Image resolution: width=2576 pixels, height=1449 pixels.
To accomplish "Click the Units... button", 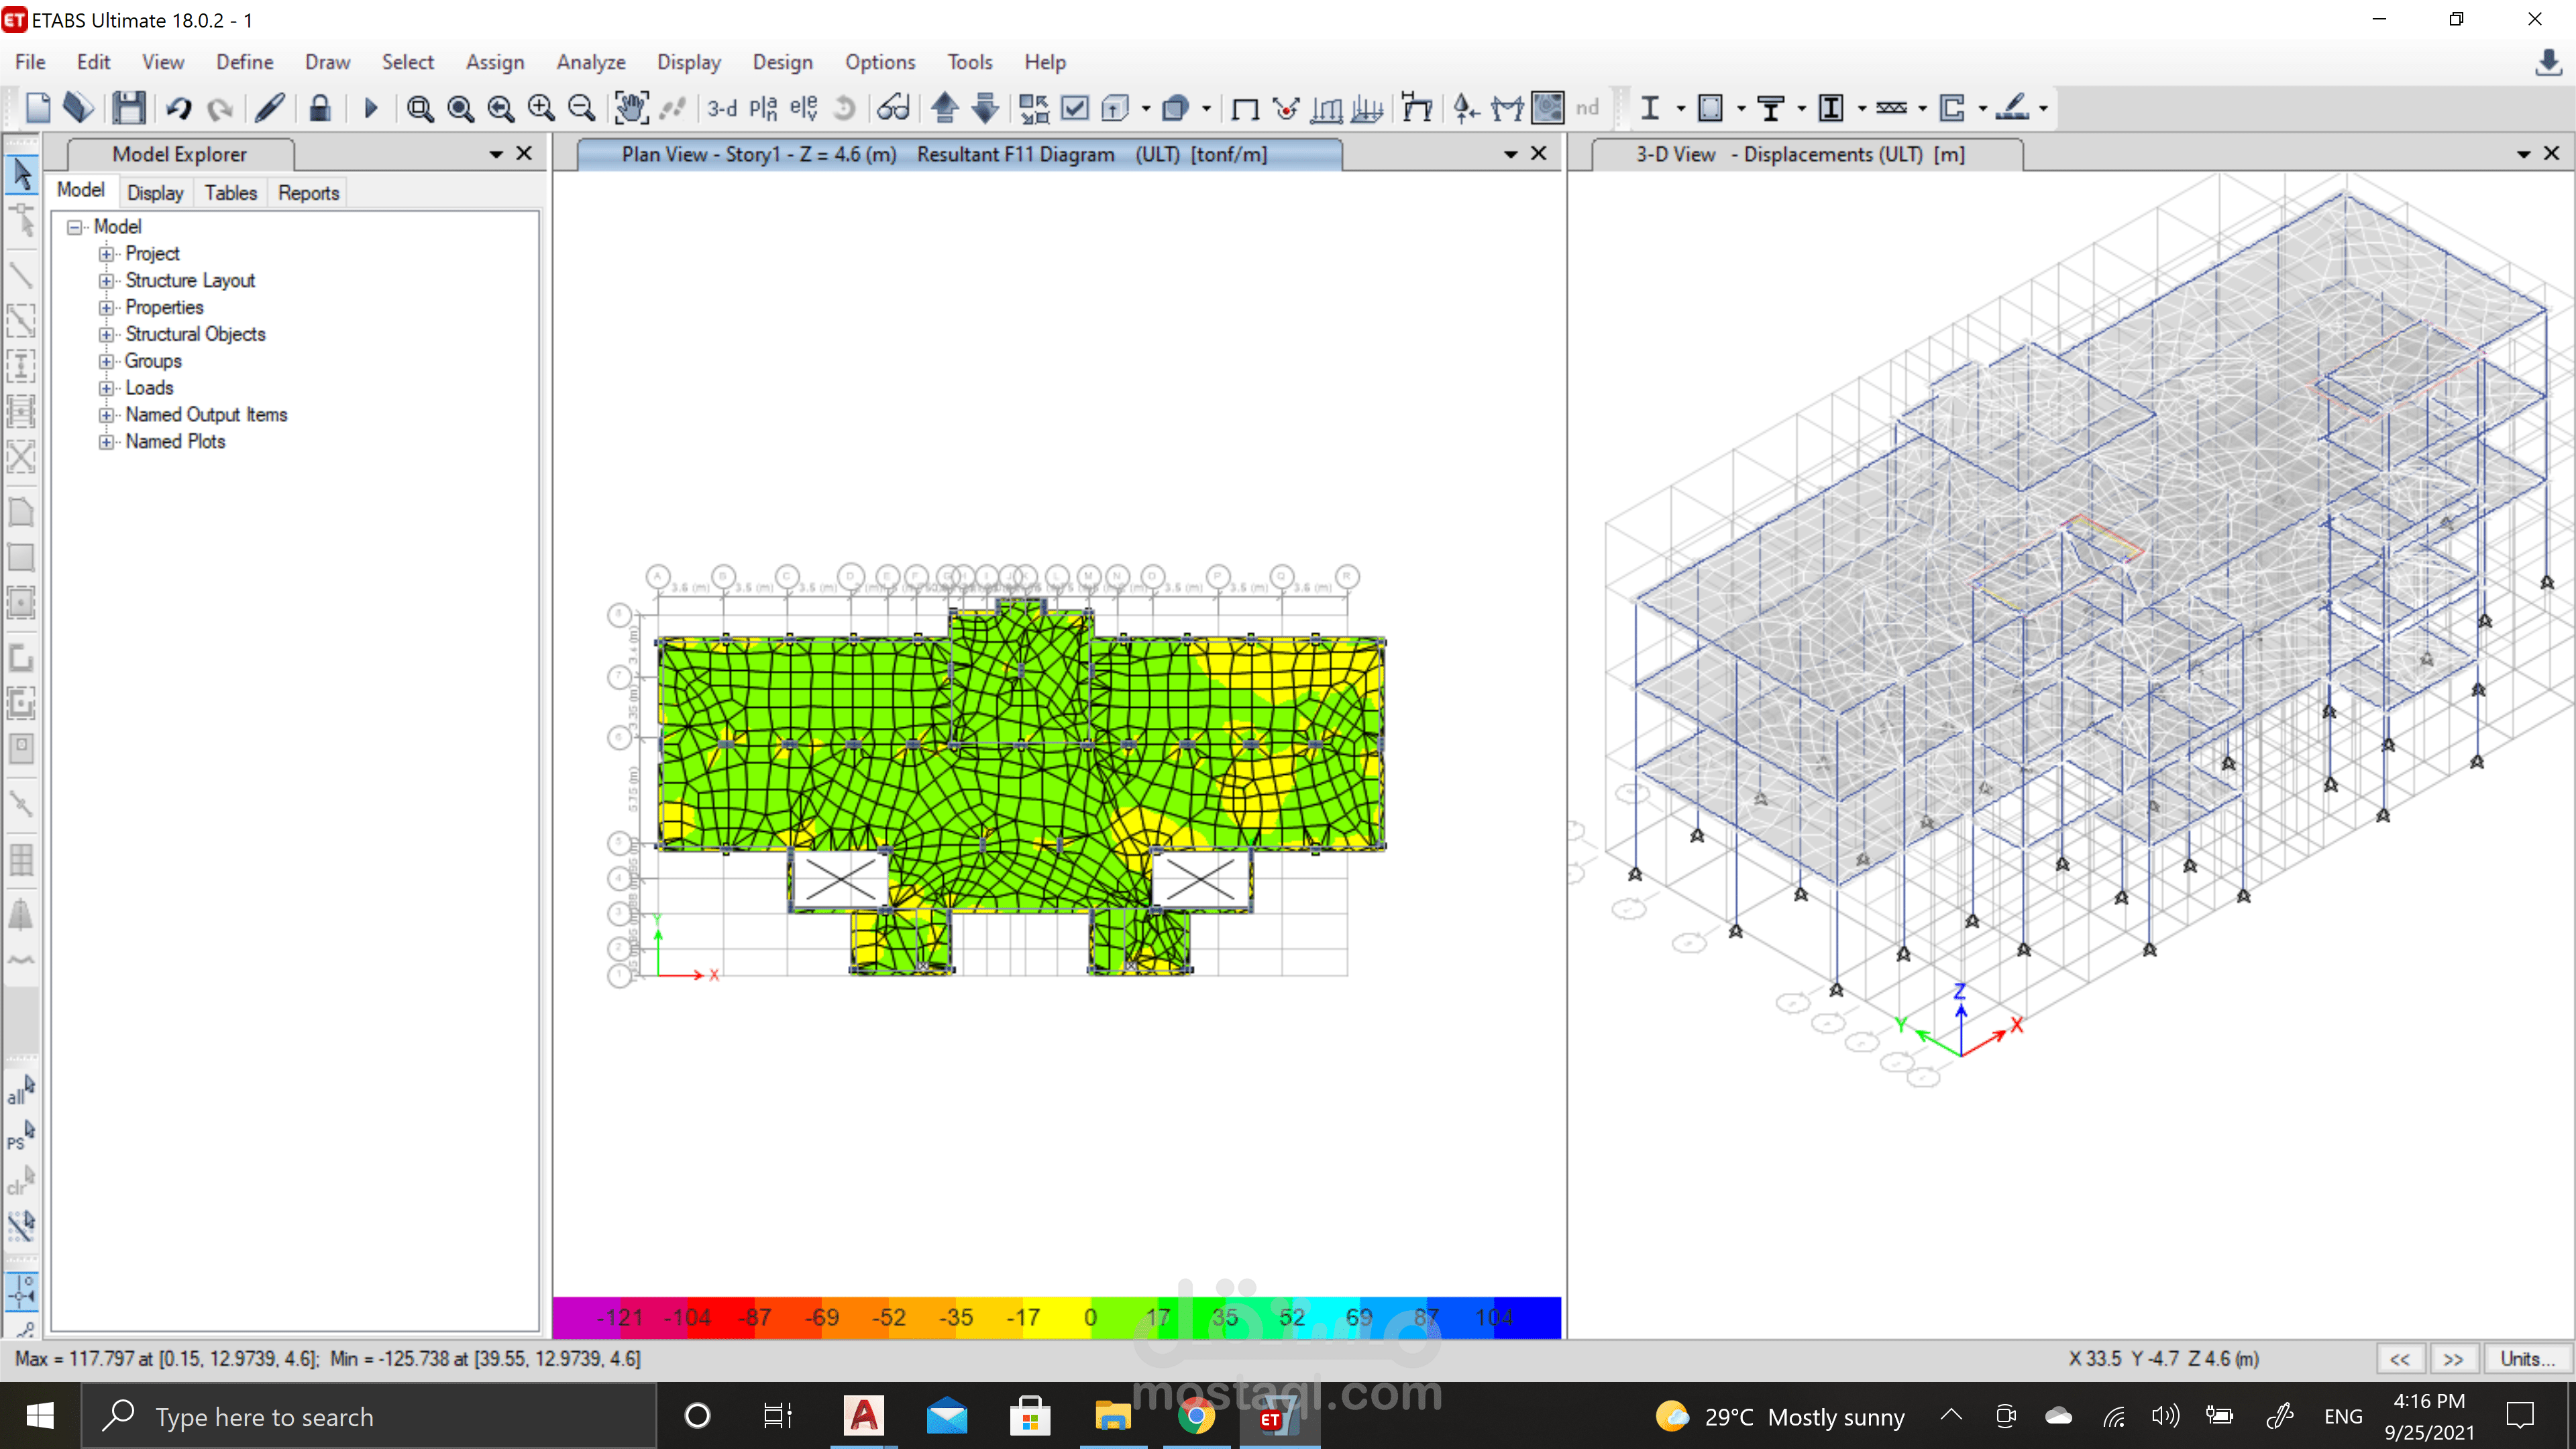I will pyautogui.click(x=2527, y=1358).
